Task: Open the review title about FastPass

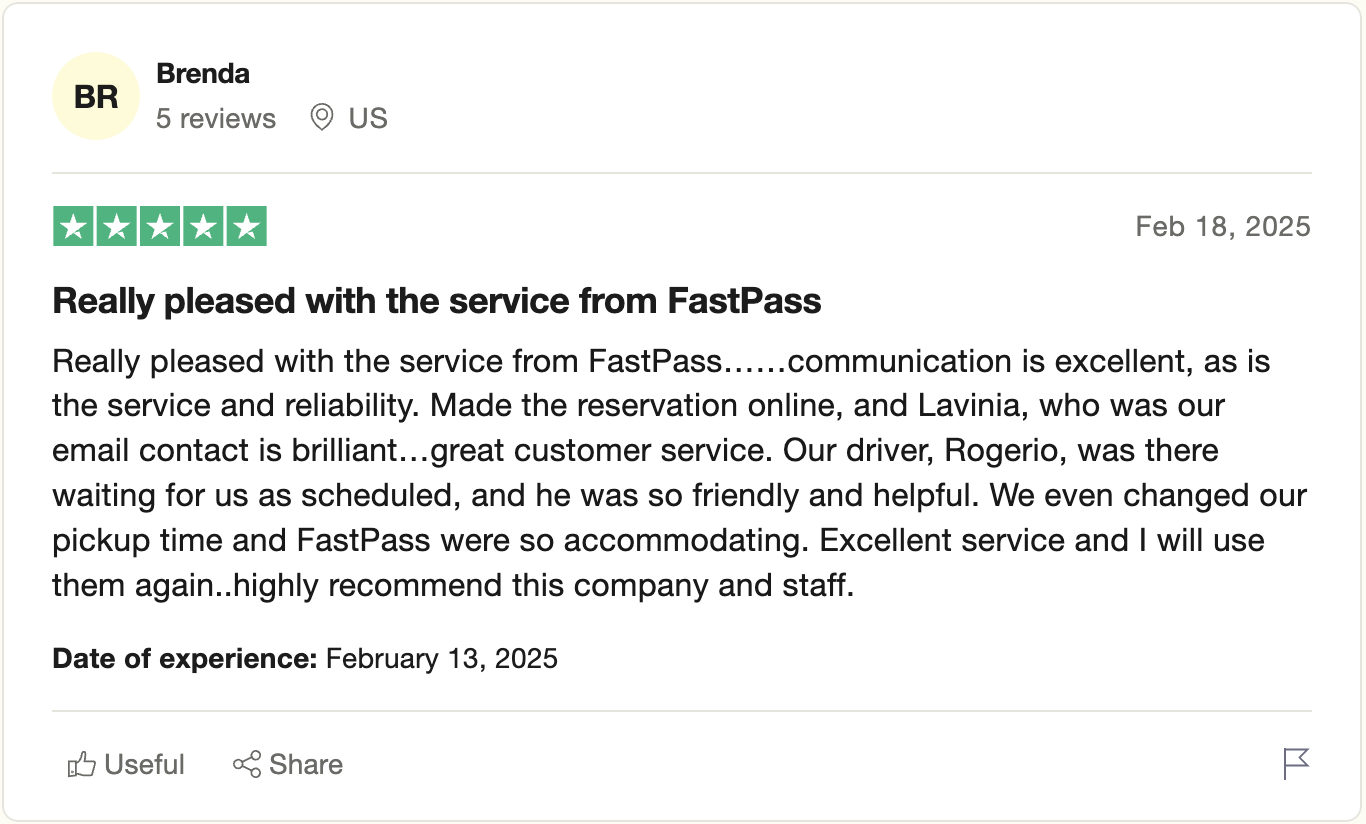Action: tap(437, 300)
